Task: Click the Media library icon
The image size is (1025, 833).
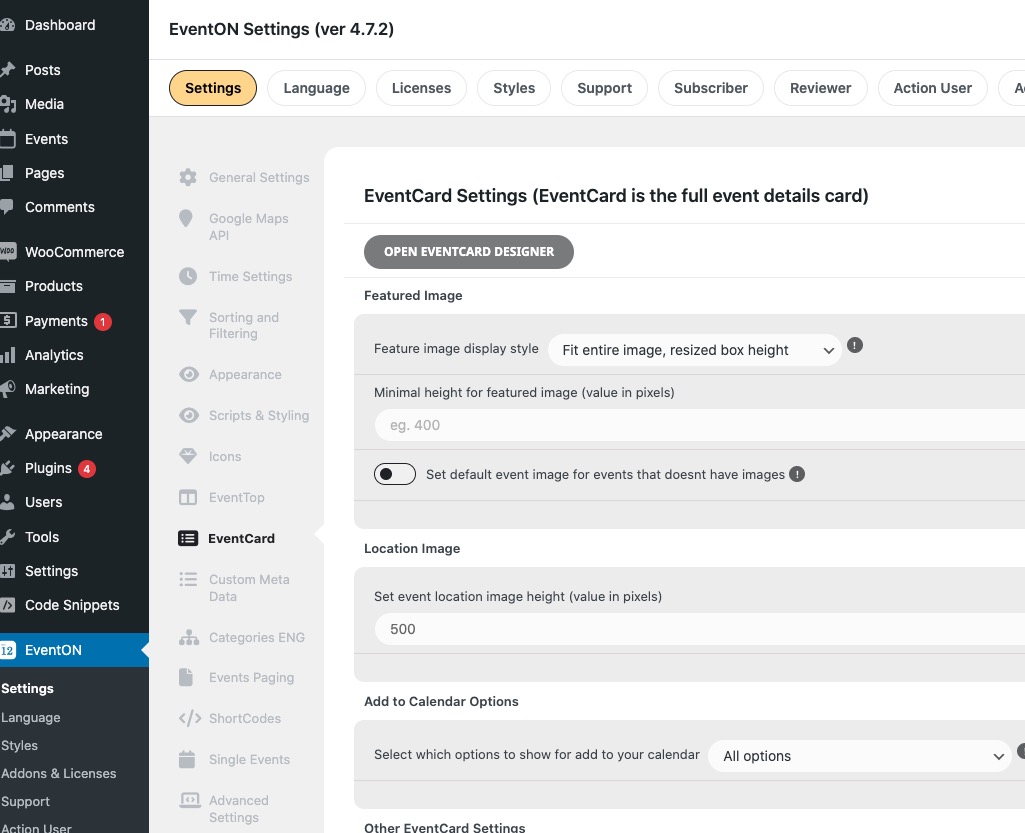Action: click(x=7, y=104)
